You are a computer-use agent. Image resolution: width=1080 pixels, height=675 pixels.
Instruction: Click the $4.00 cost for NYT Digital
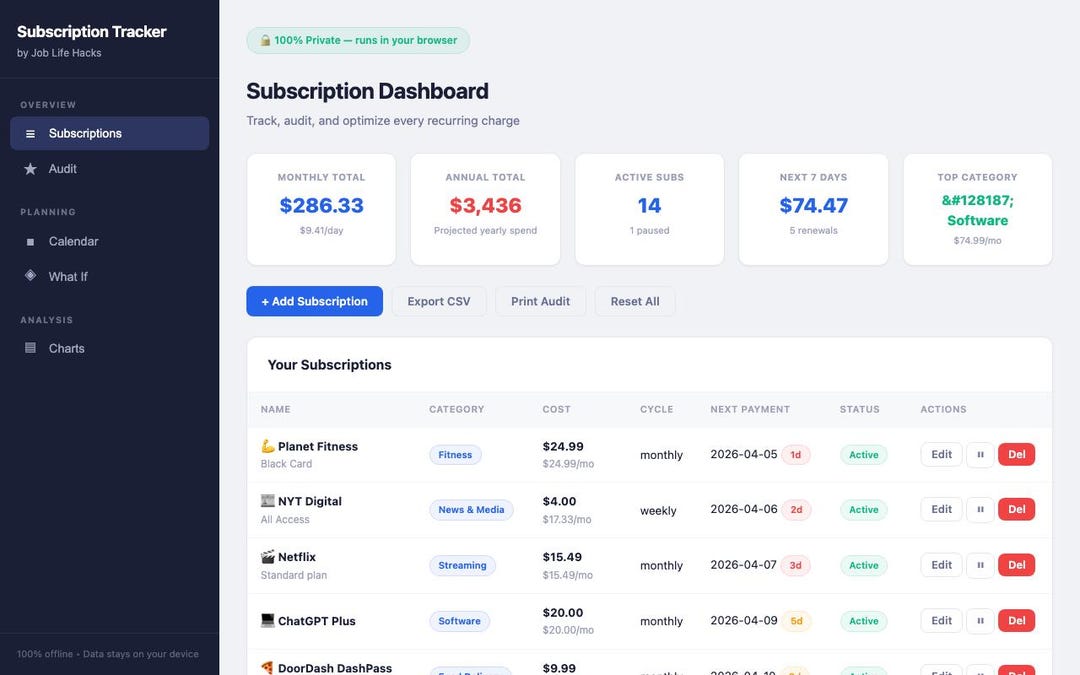(559, 501)
